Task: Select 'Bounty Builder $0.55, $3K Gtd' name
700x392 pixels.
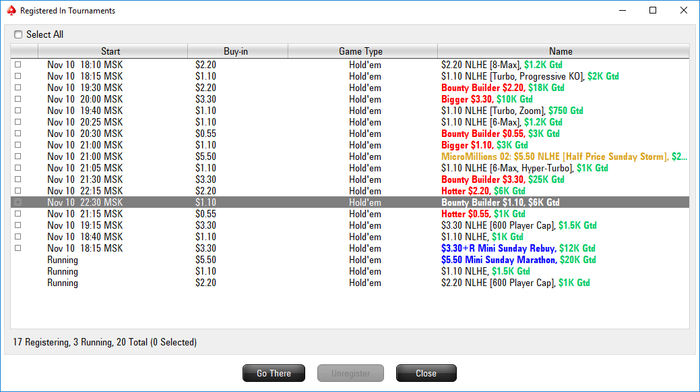Action: [500, 133]
